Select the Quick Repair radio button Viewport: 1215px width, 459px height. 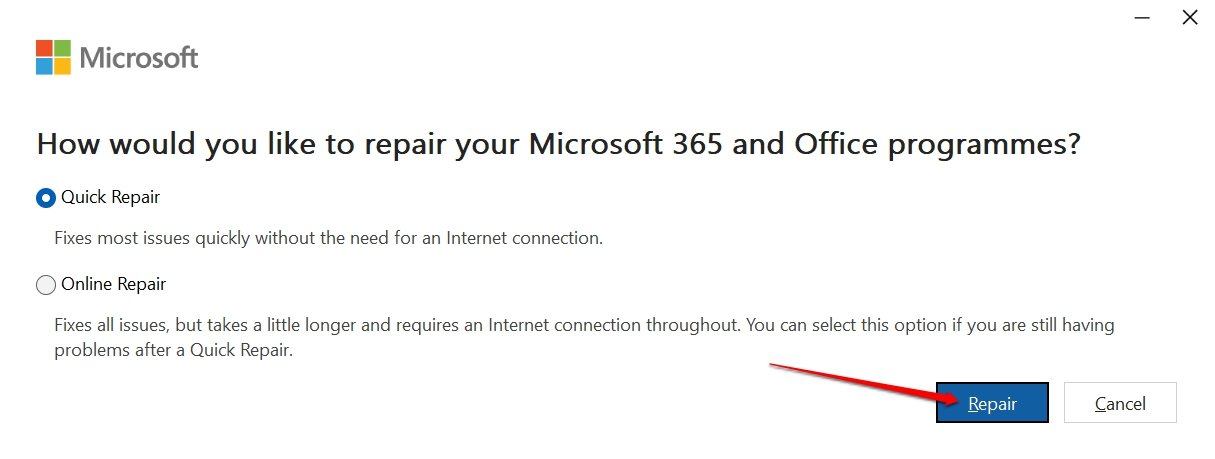46,198
